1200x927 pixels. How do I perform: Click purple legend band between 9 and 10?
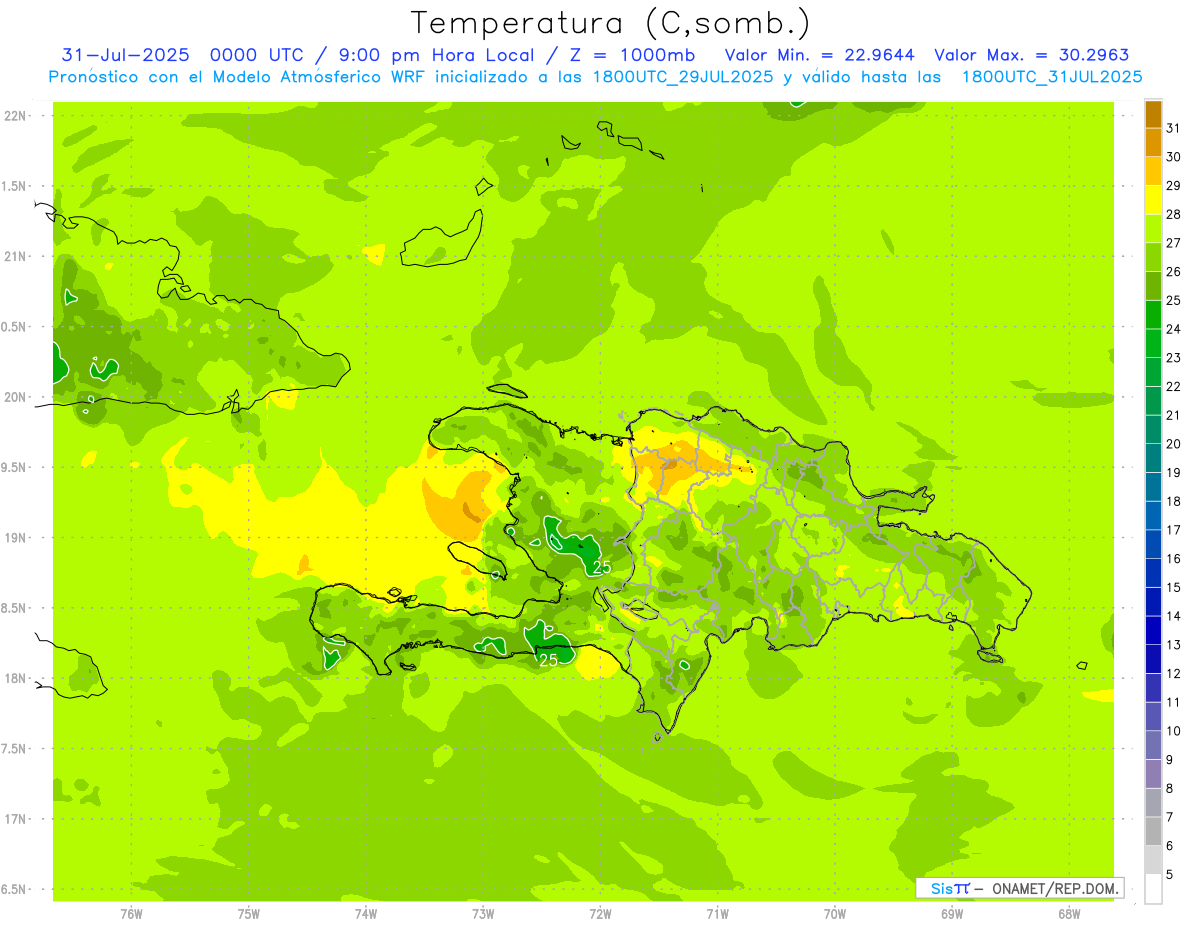[1153, 746]
